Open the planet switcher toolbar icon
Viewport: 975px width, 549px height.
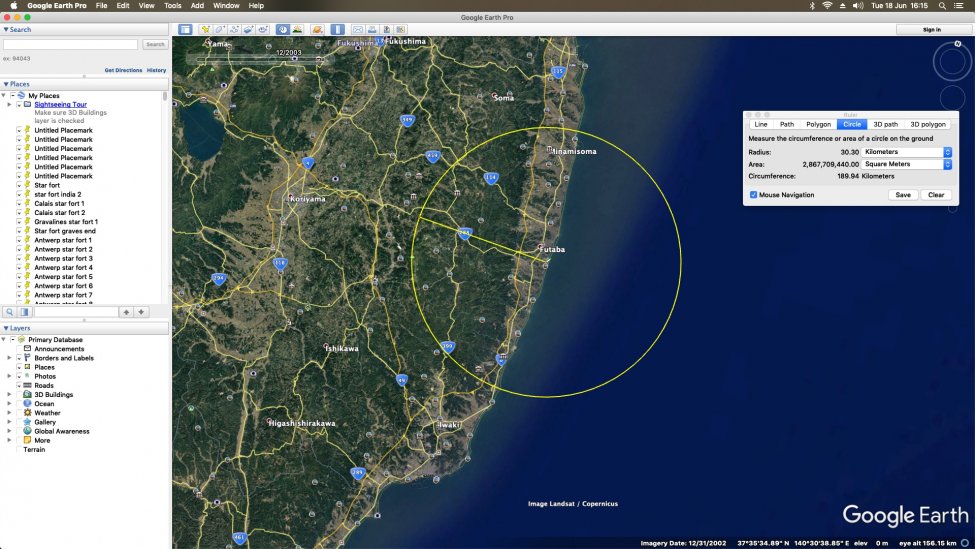pyautogui.click(x=317, y=29)
